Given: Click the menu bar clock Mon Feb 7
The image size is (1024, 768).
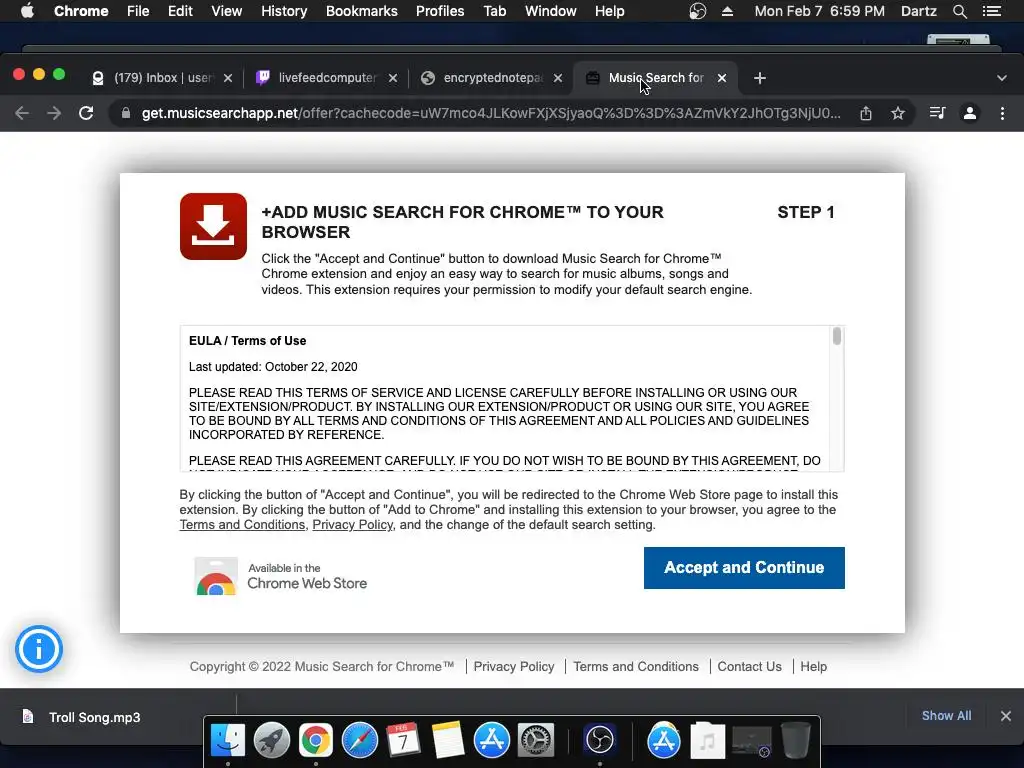Looking at the screenshot, I should coord(820,11).
